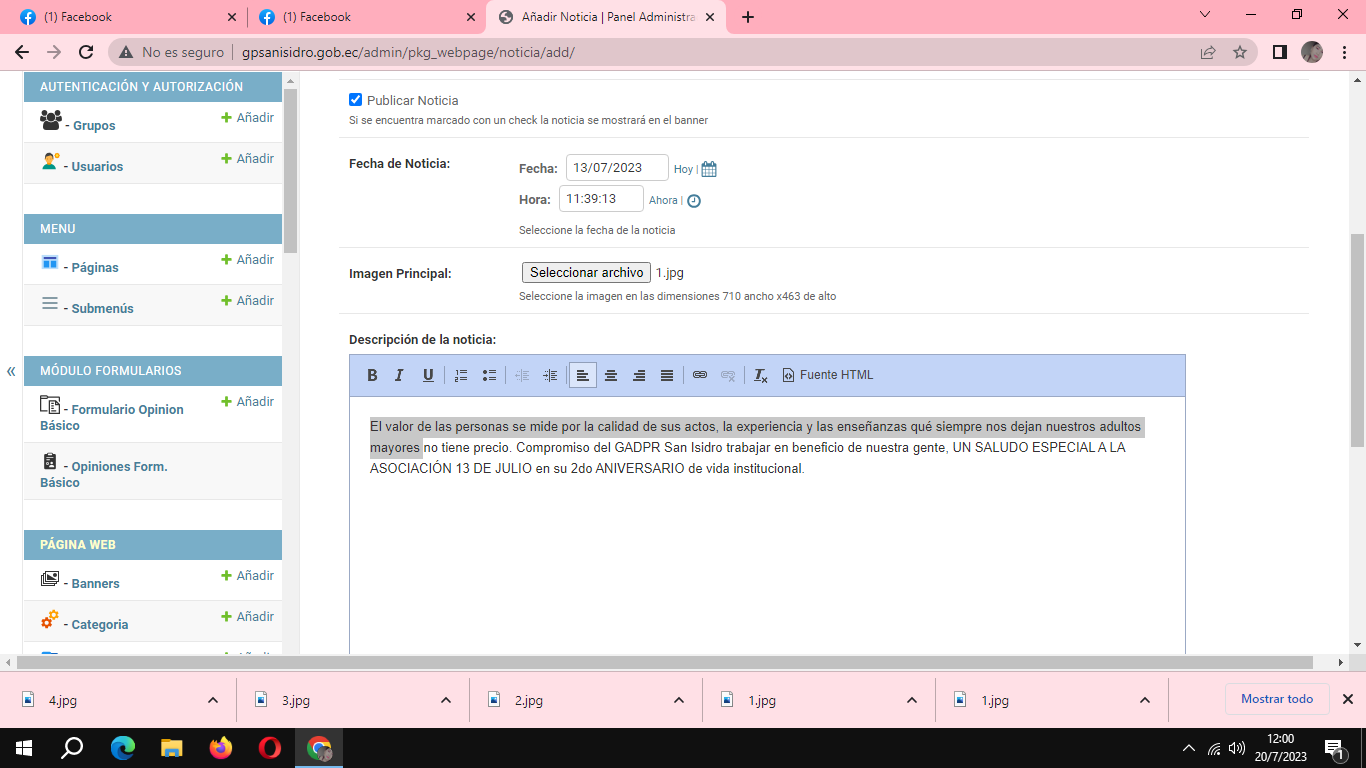Open the calendar date picker icon

click(709, 169)
